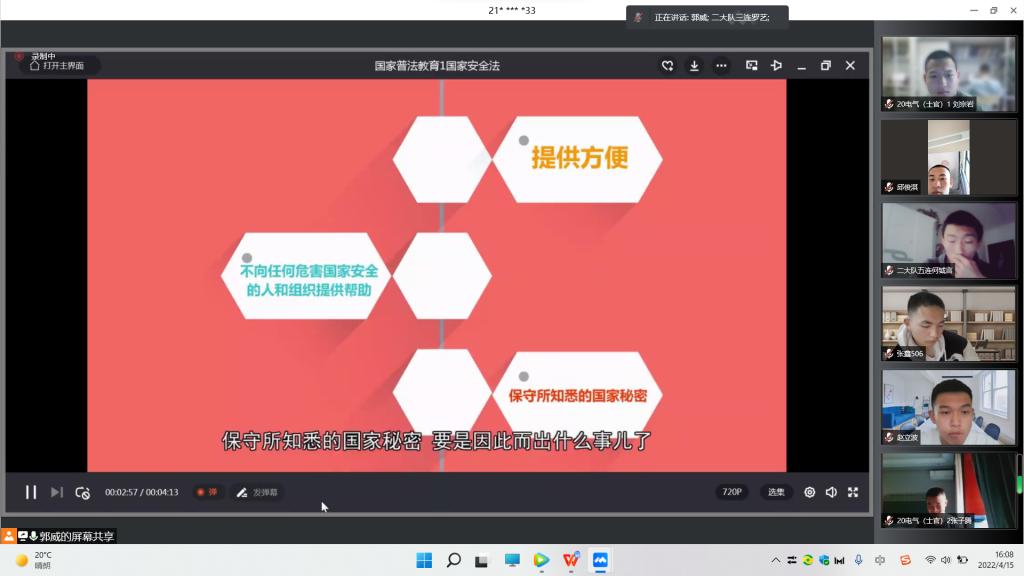Open the playback loop/timing icon

(x=83, y=492)
